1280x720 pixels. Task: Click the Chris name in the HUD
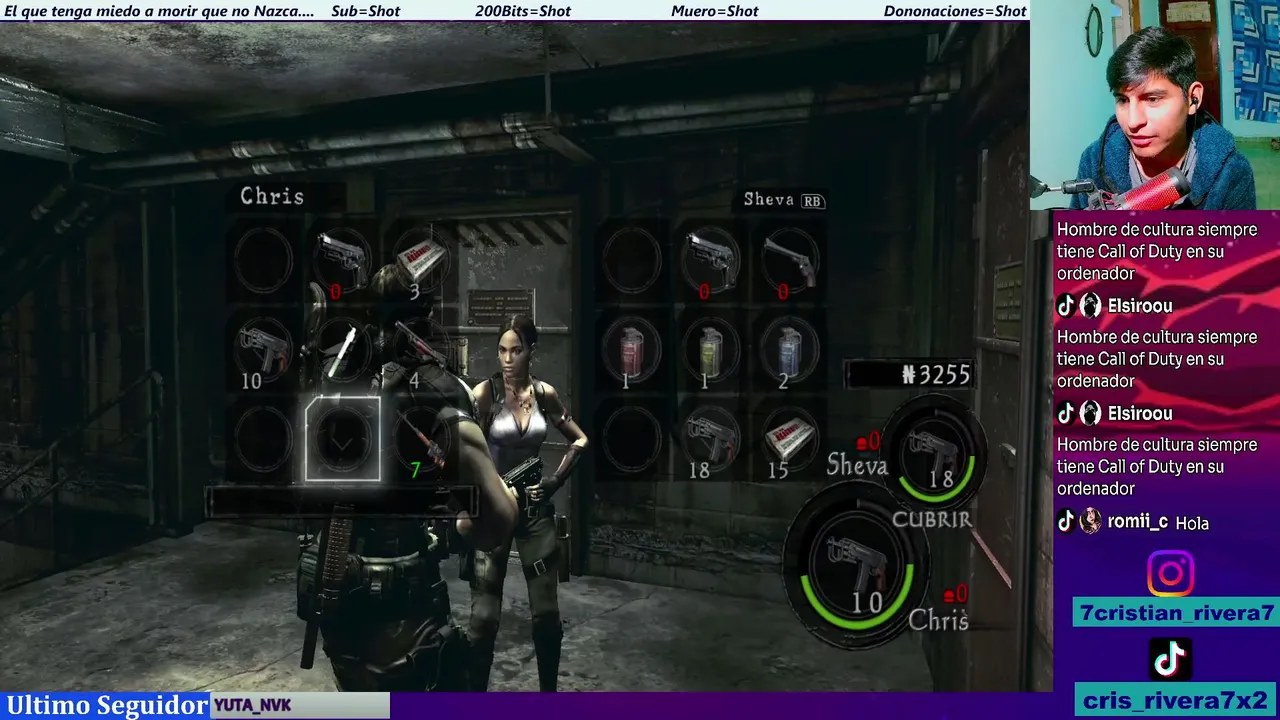tap(938, 621)
